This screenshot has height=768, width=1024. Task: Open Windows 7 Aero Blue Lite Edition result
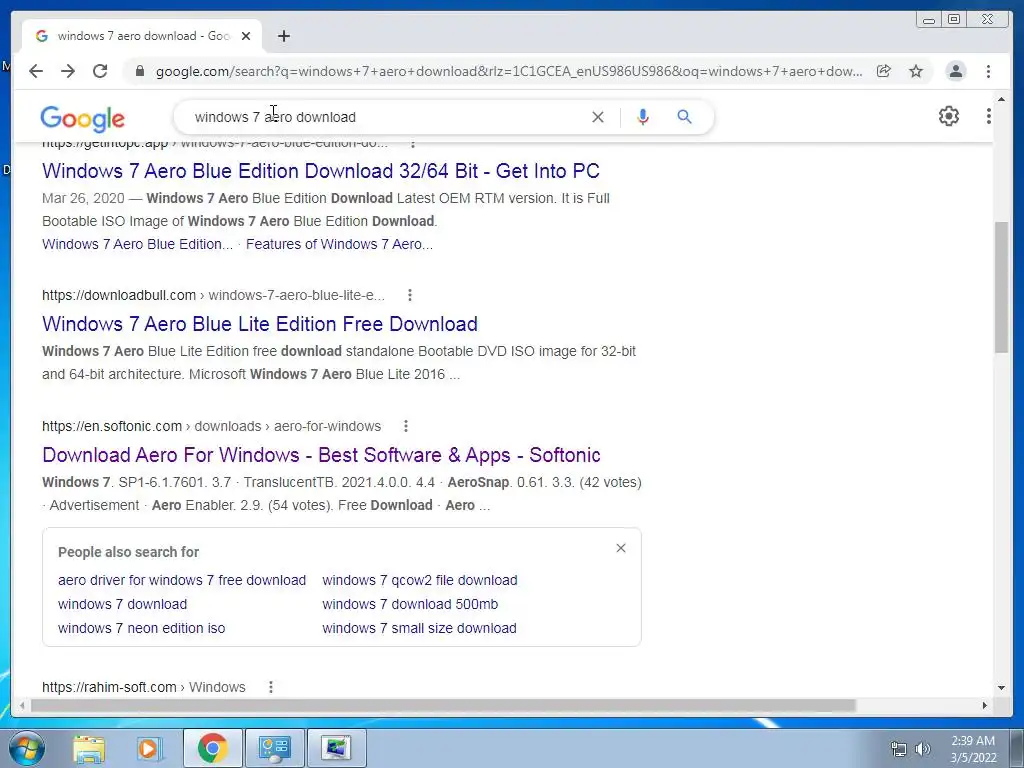click(x=260, y=324)
